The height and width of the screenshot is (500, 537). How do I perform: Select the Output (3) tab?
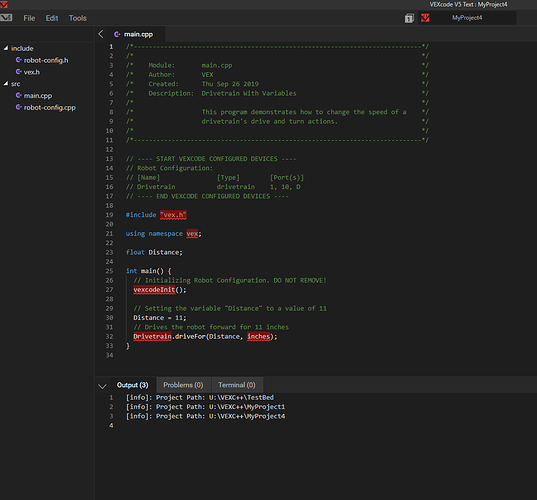pyautogui.click(x=133, y=385)
